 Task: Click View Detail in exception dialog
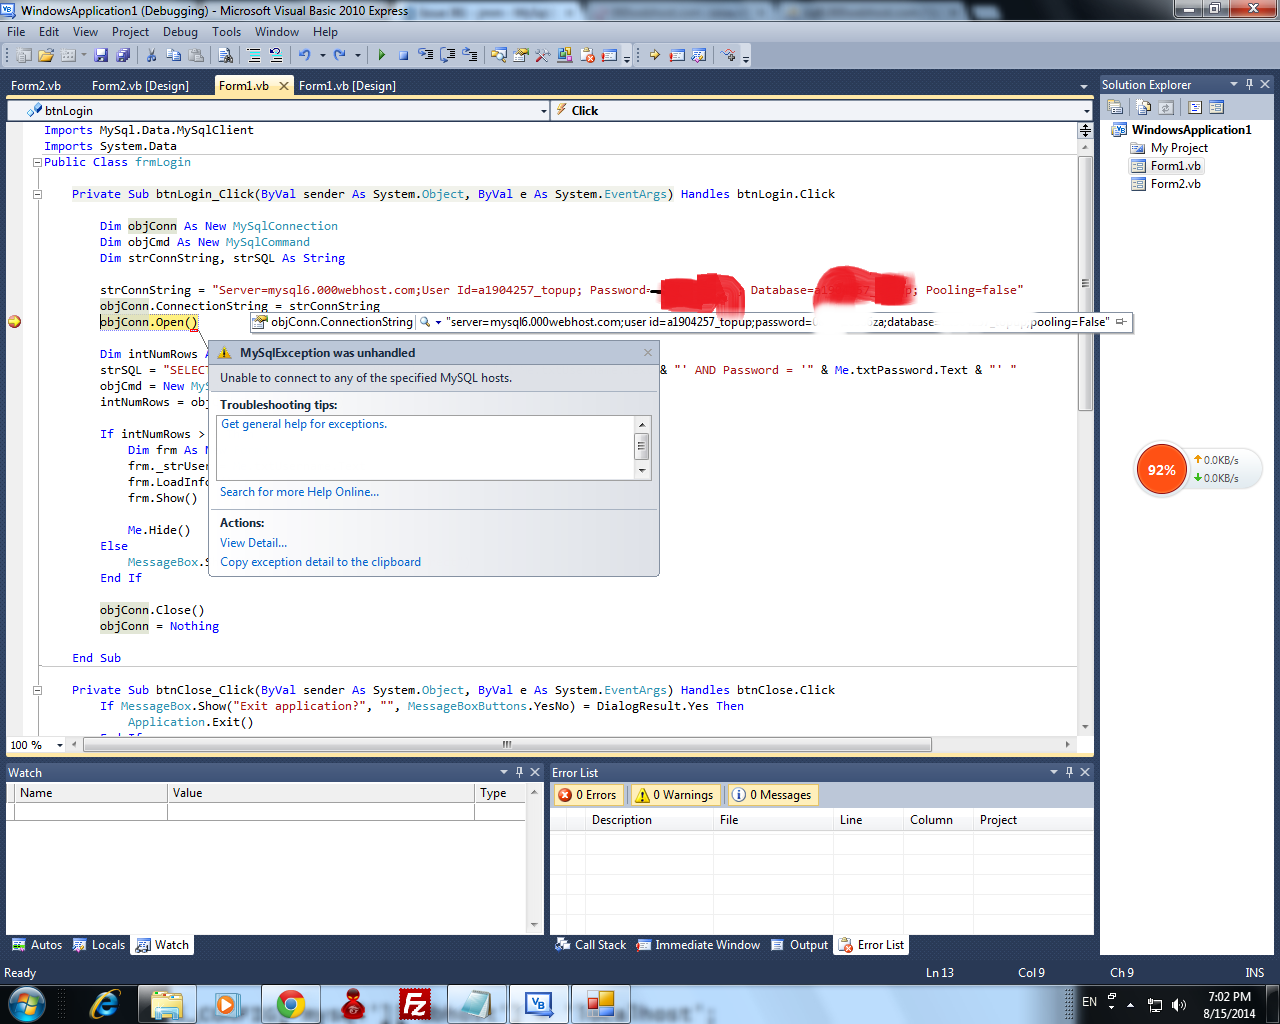(x=253, y=543)
